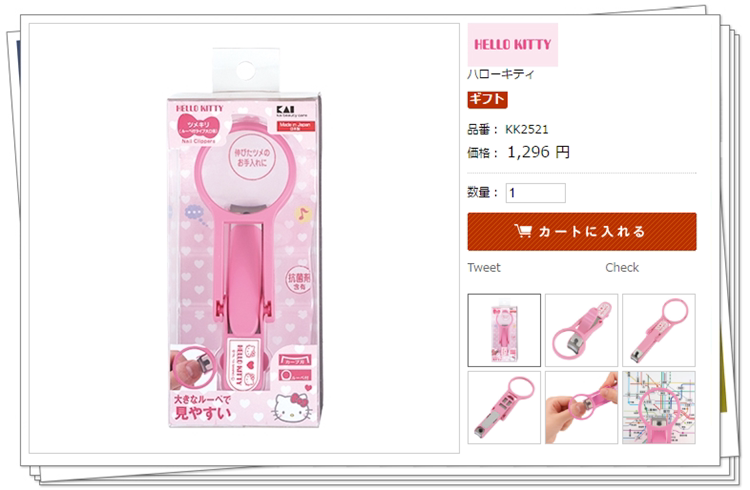Click the Check share link
This screenshot has height=490, width=750.
click(x=622, y=267)
